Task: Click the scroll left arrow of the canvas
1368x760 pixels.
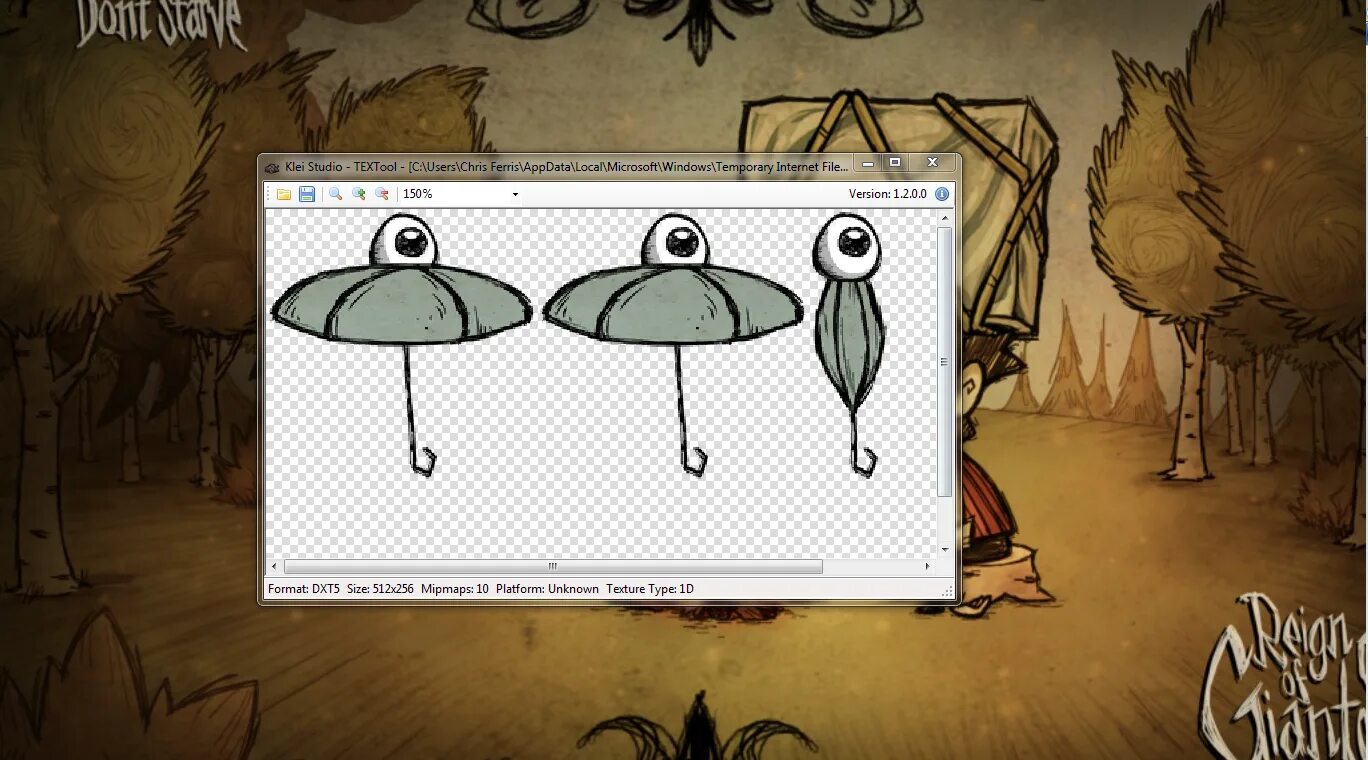Action: pos(274,566)
